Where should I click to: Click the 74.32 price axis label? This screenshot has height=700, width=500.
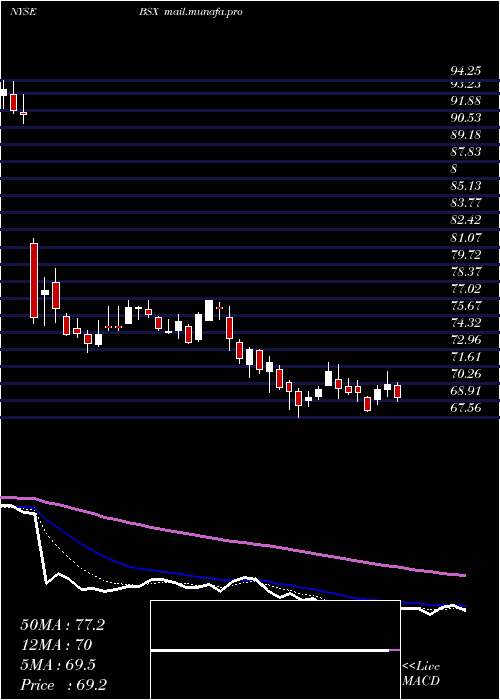(466, 322)
